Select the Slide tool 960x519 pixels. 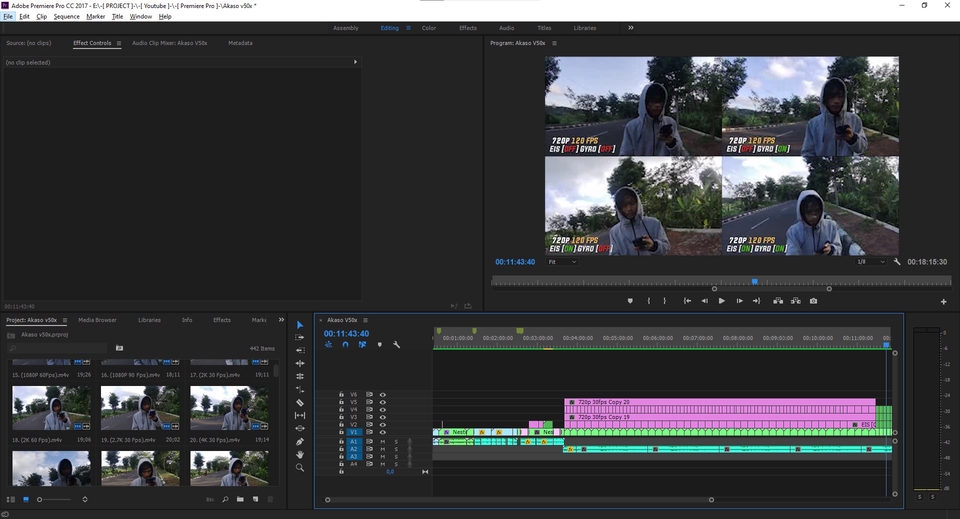[300, 428]
